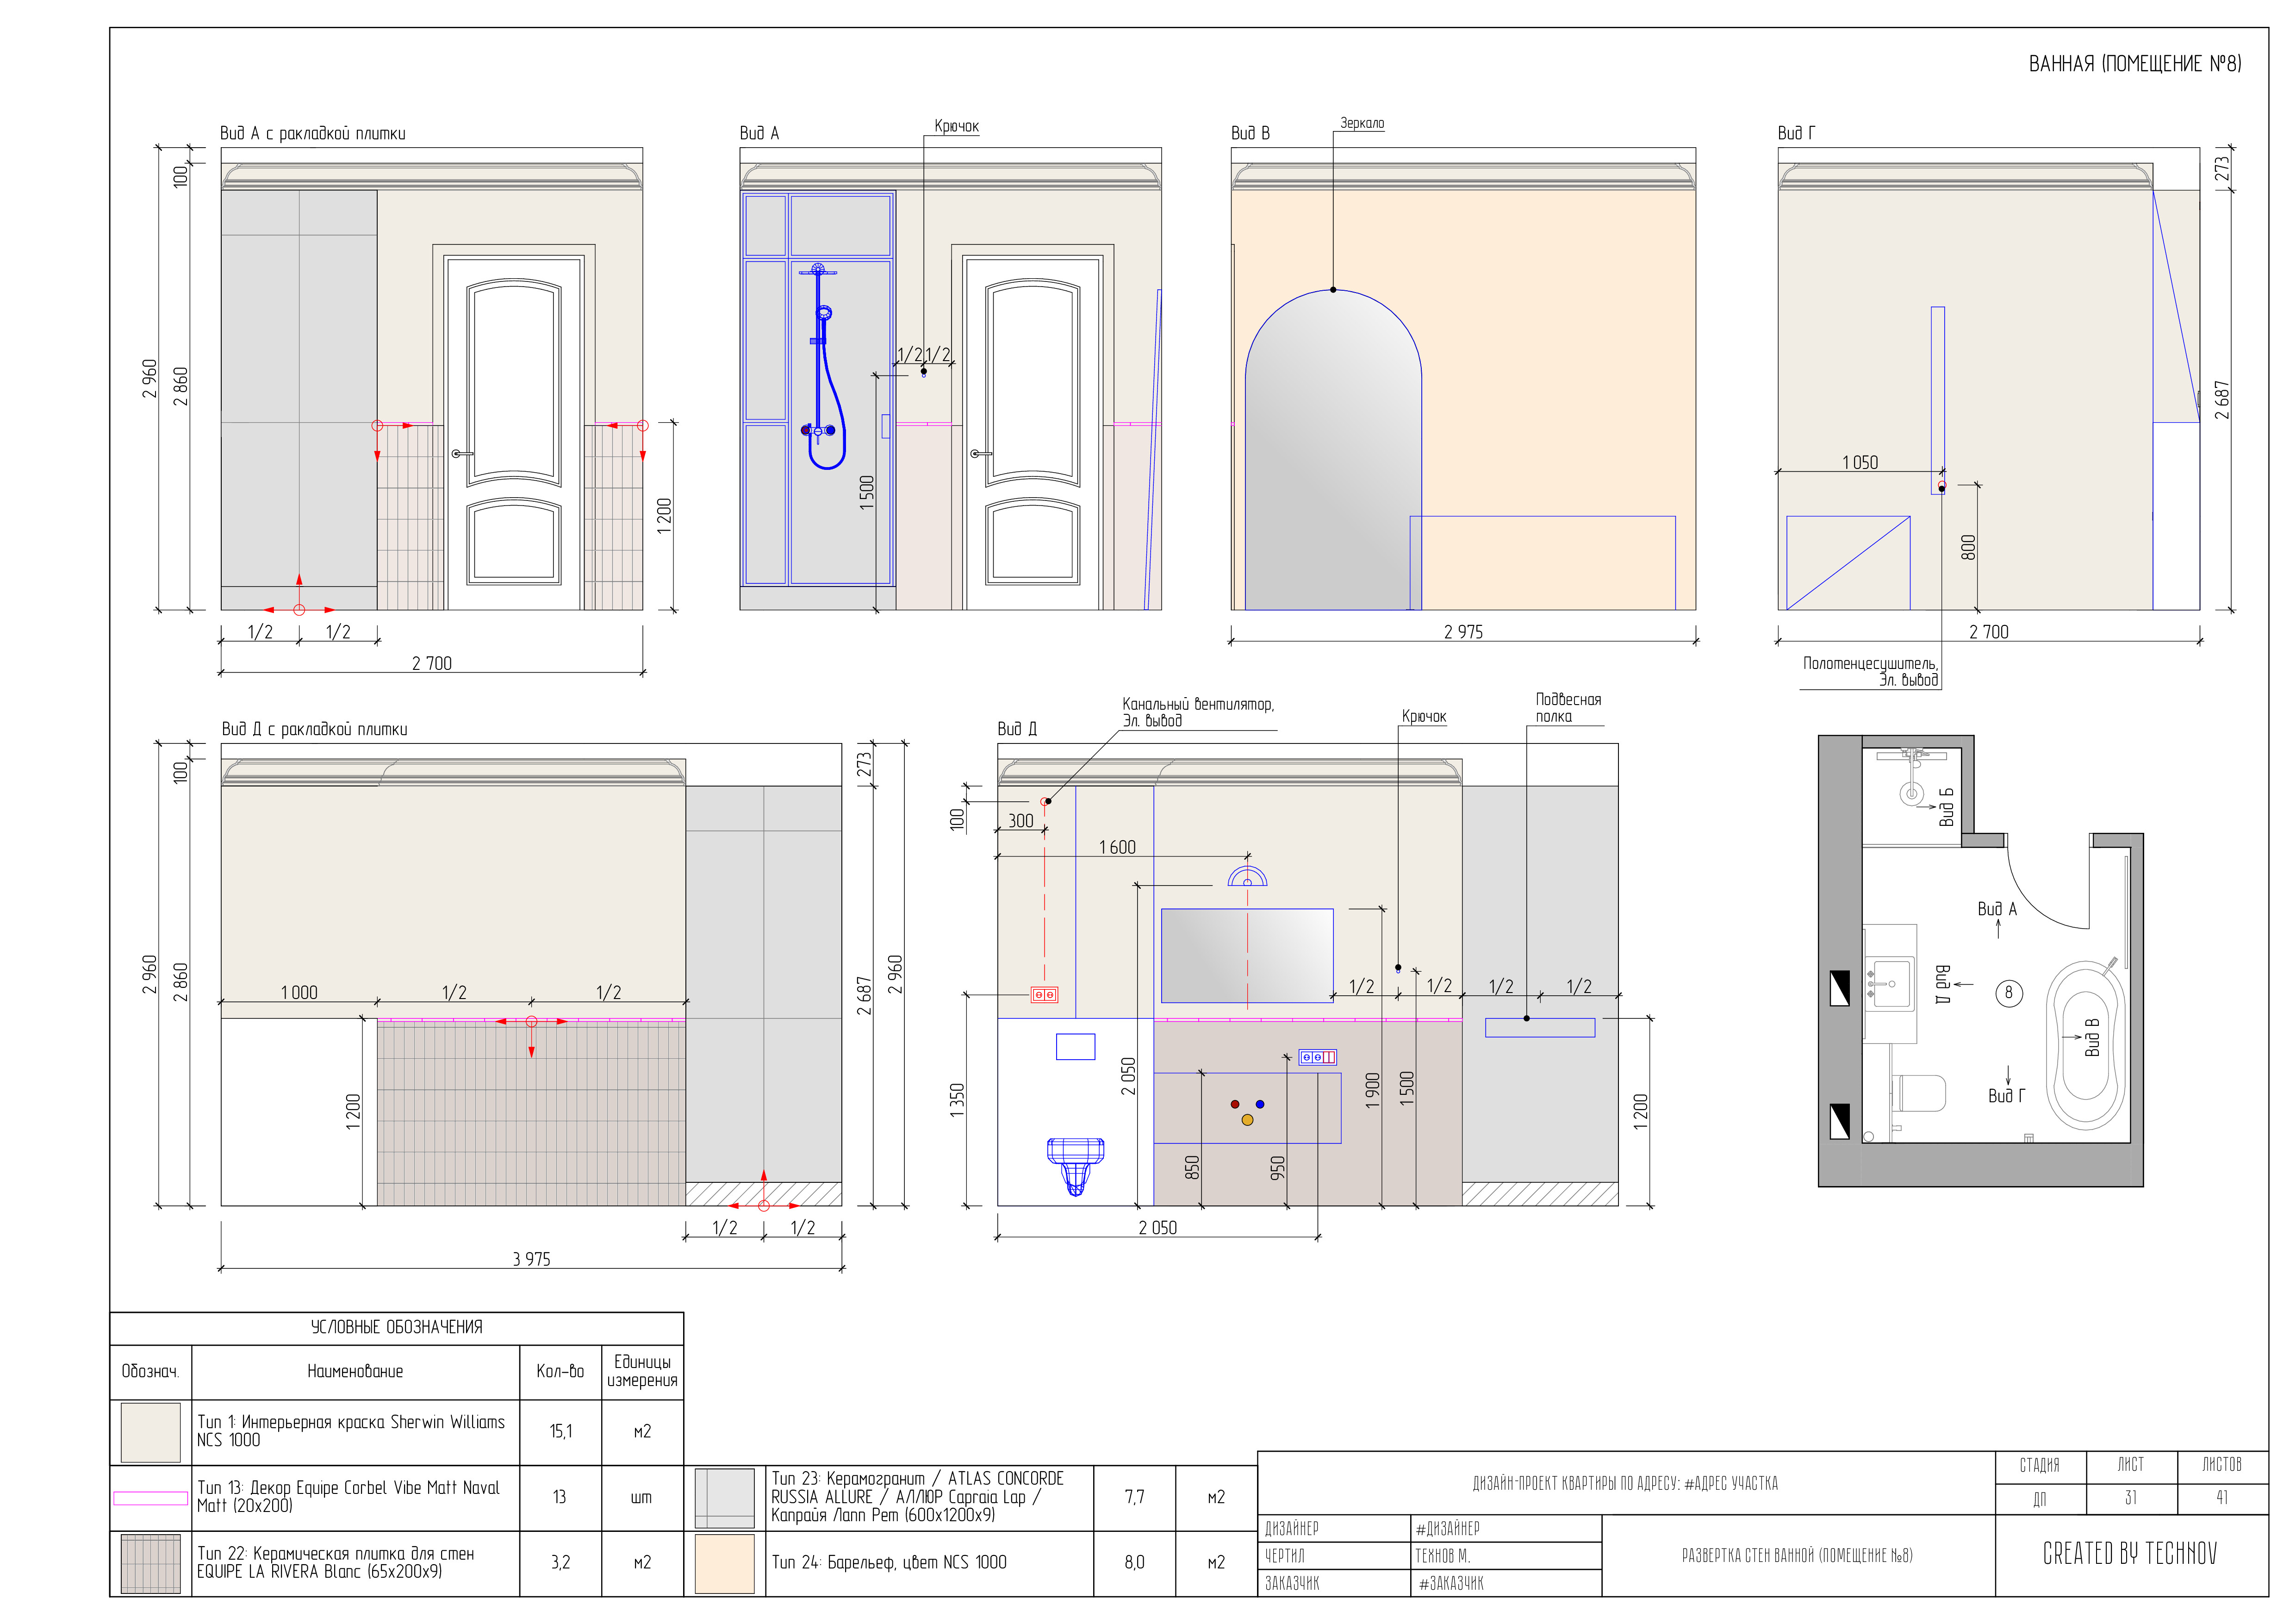Click the arched mirror in Вид В

(1332, 450)
